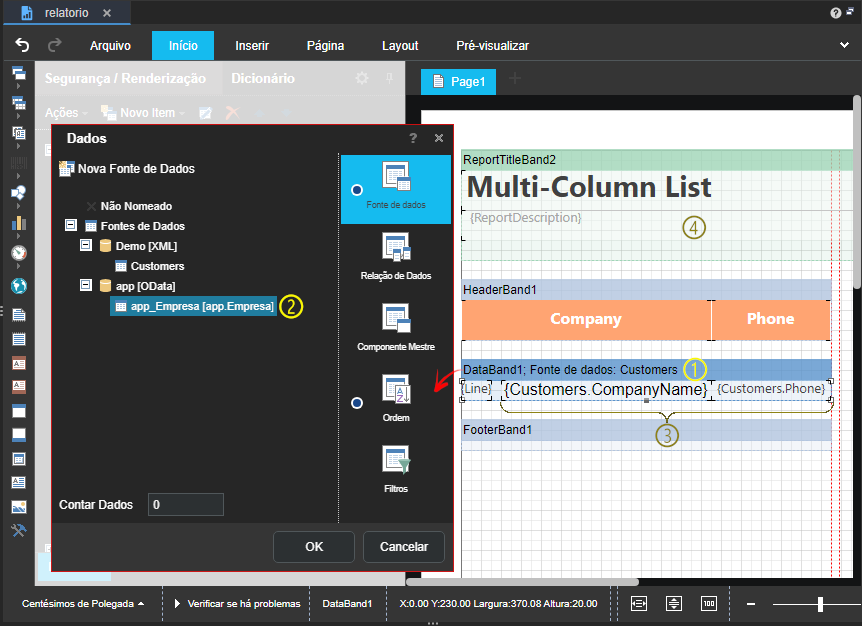The height and width of the screenshot is (626, 862).
Task: Switch to the Dicionário panel tab
Action: click(263, 78)
